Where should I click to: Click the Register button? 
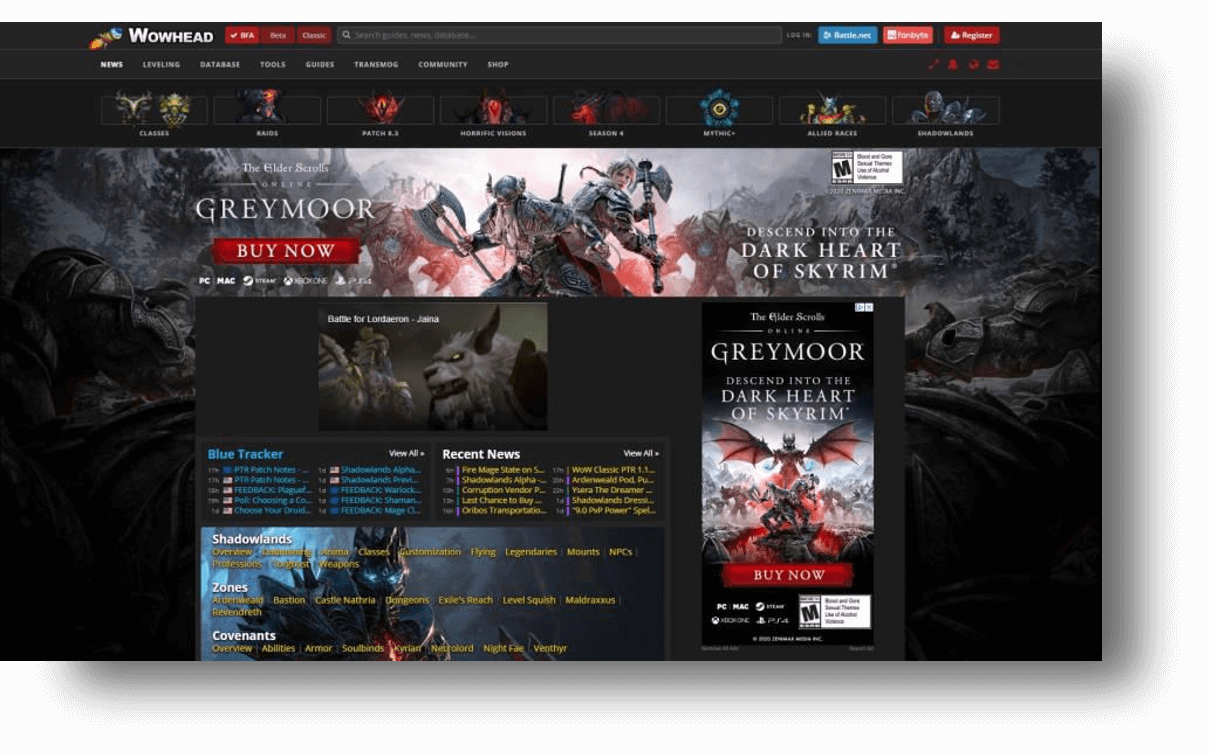coord(972,35)
